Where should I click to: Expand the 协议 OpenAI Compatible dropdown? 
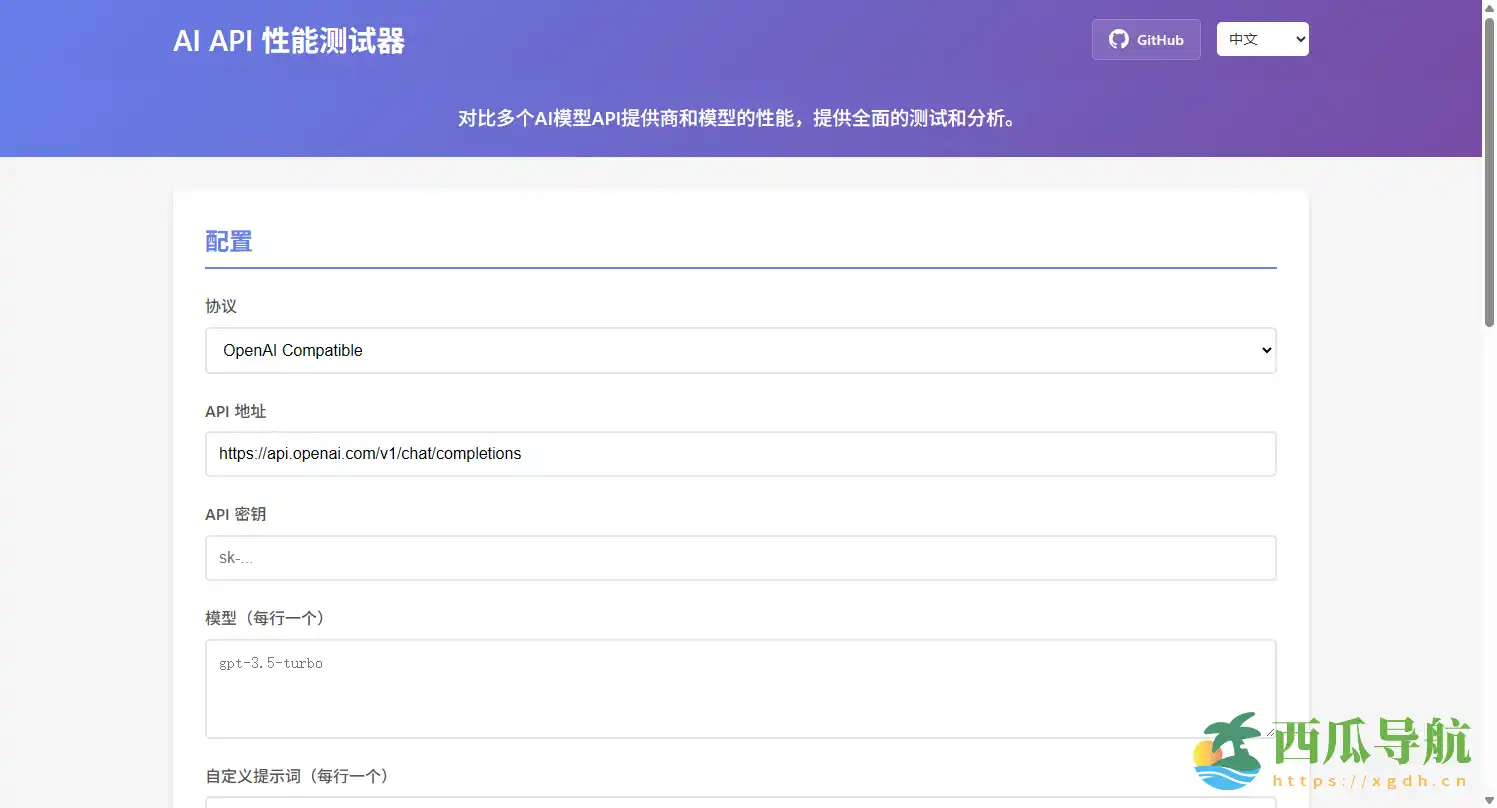tap(740, 351)
